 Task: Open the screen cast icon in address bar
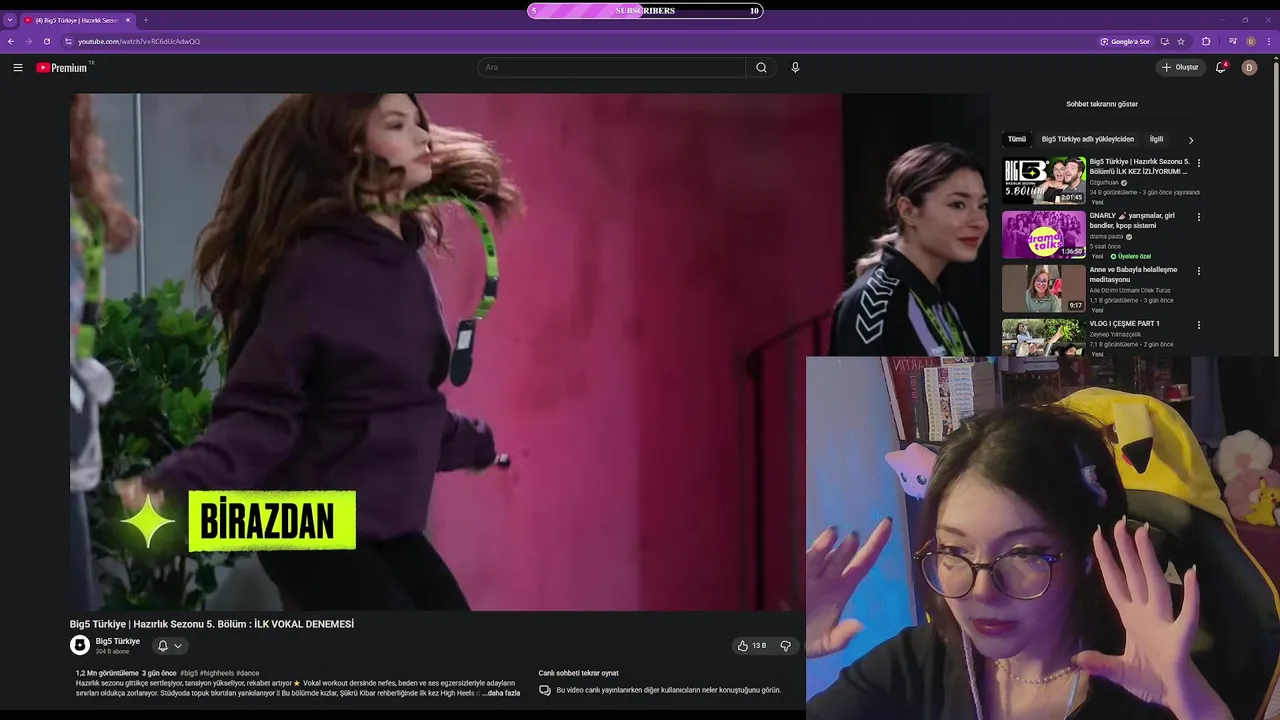coord(1164,41)
